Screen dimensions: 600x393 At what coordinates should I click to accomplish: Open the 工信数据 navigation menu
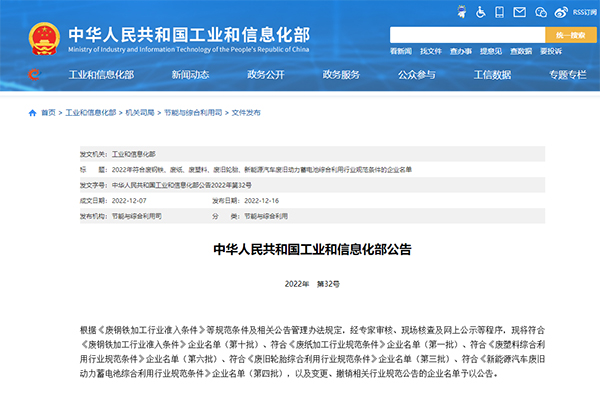point(492,75)
